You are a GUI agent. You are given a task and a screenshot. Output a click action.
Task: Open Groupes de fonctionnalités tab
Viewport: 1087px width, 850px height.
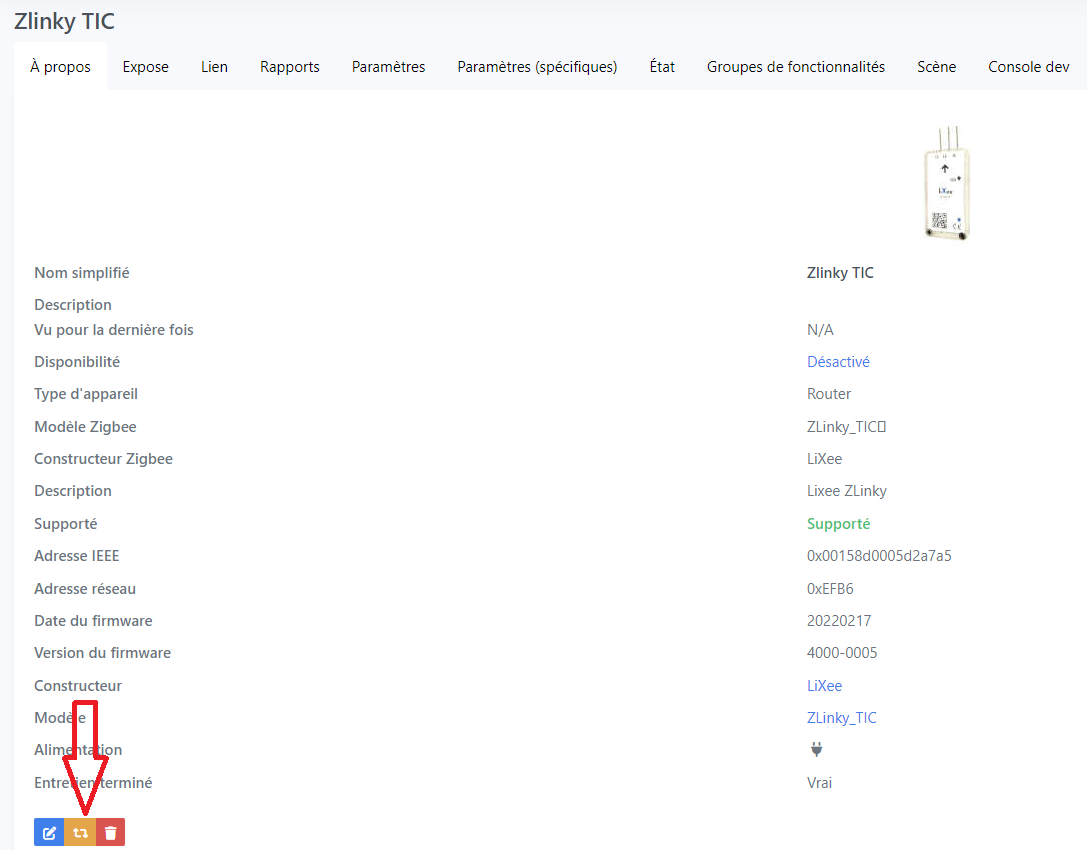point(796,67)
